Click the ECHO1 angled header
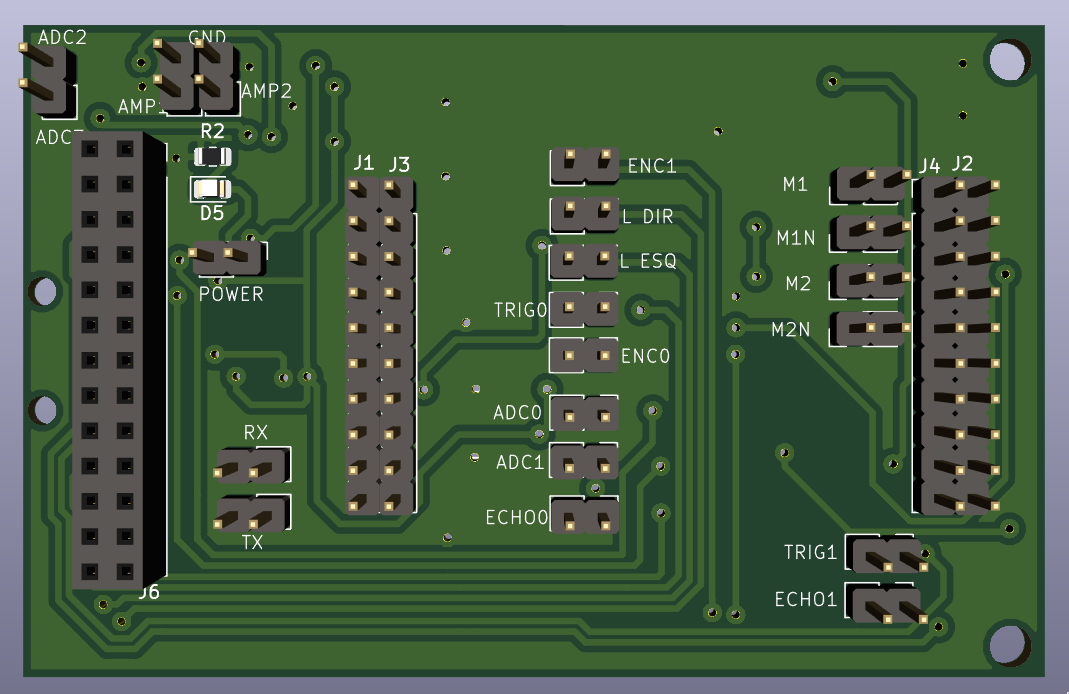1069x694 pixels. pos(886,603)
